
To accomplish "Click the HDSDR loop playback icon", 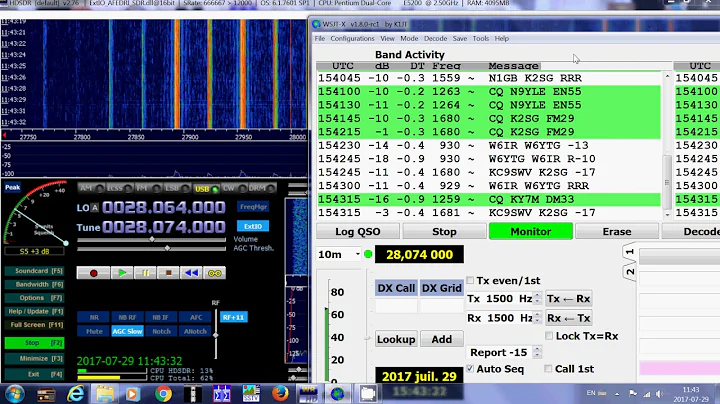I will click(214, 273).
